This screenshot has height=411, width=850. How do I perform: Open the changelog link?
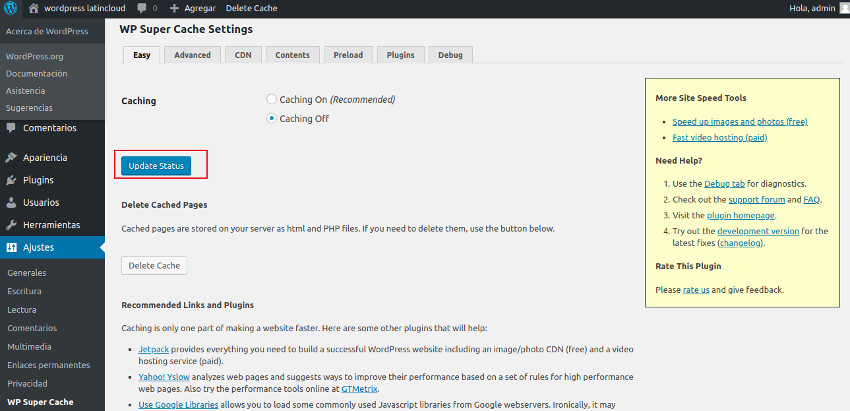(x=741, y=244)
